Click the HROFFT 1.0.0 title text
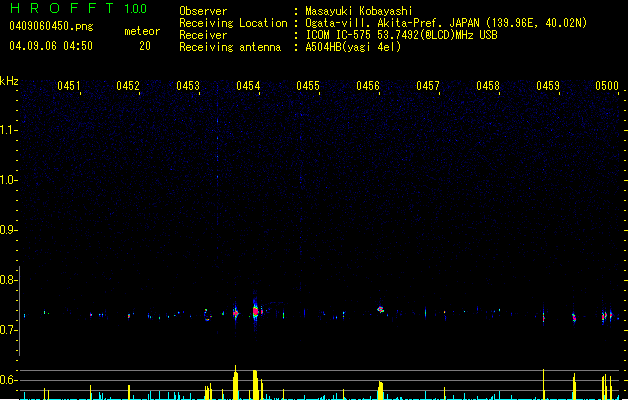 (x=79, y=8)
